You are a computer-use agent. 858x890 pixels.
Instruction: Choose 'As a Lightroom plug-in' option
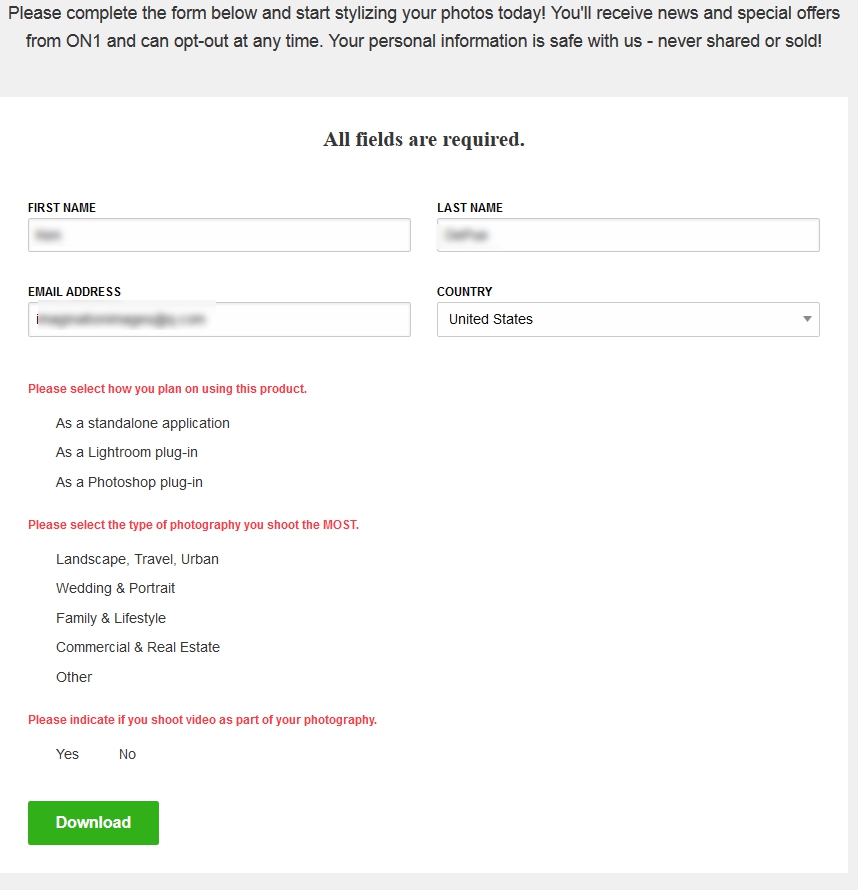coord(126,452)
